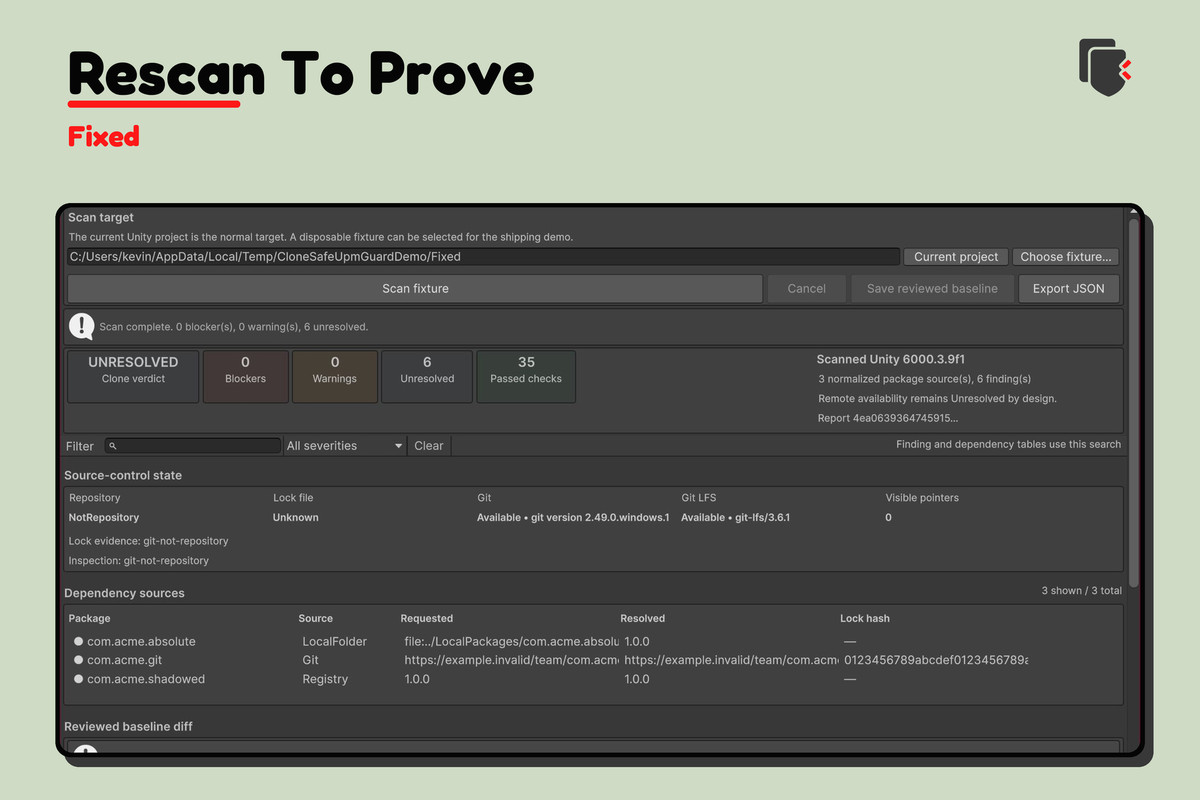Click the LocalFolder source cell
Screen dimensions: 1200x800
coord(335,642)
